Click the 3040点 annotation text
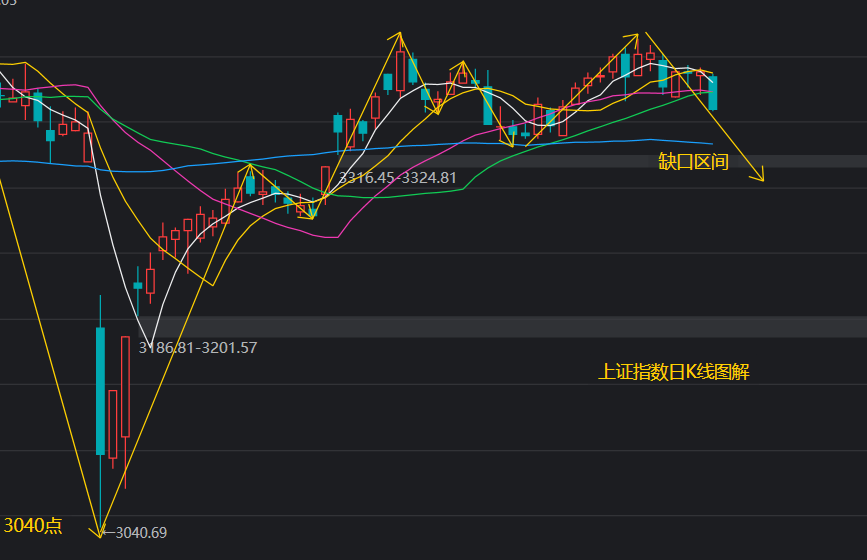The height and width of the screenshot is (560, 867). click(x=33, y=525)
